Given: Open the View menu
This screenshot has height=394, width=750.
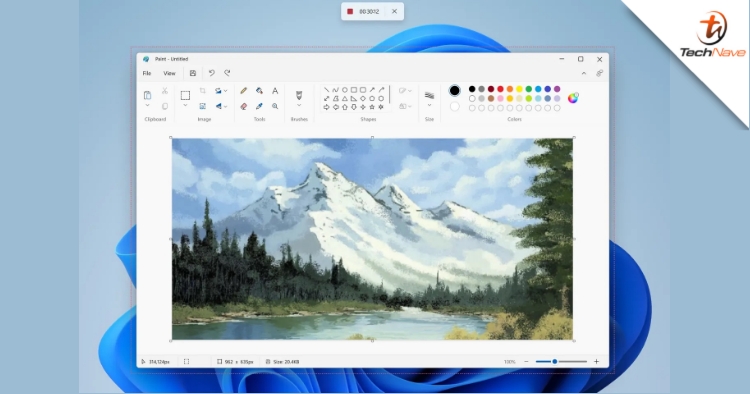Looking at the screenshot, I should (169, 73).
